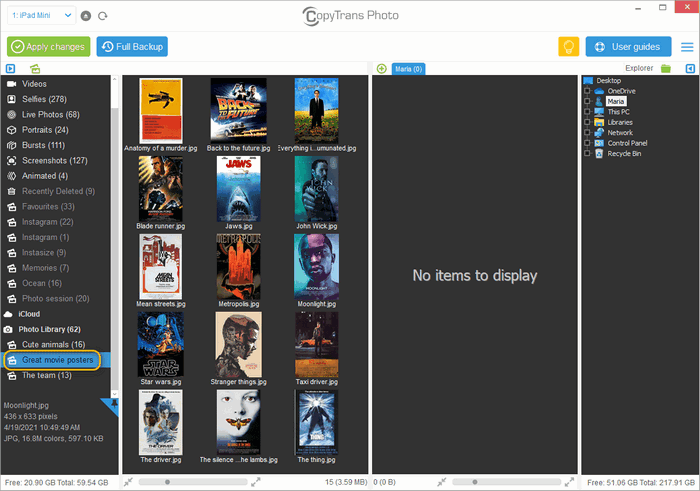Click shrink thumbnails icon in iPad pane
This screenshot has width=700, height=491.
click(129, 482)
